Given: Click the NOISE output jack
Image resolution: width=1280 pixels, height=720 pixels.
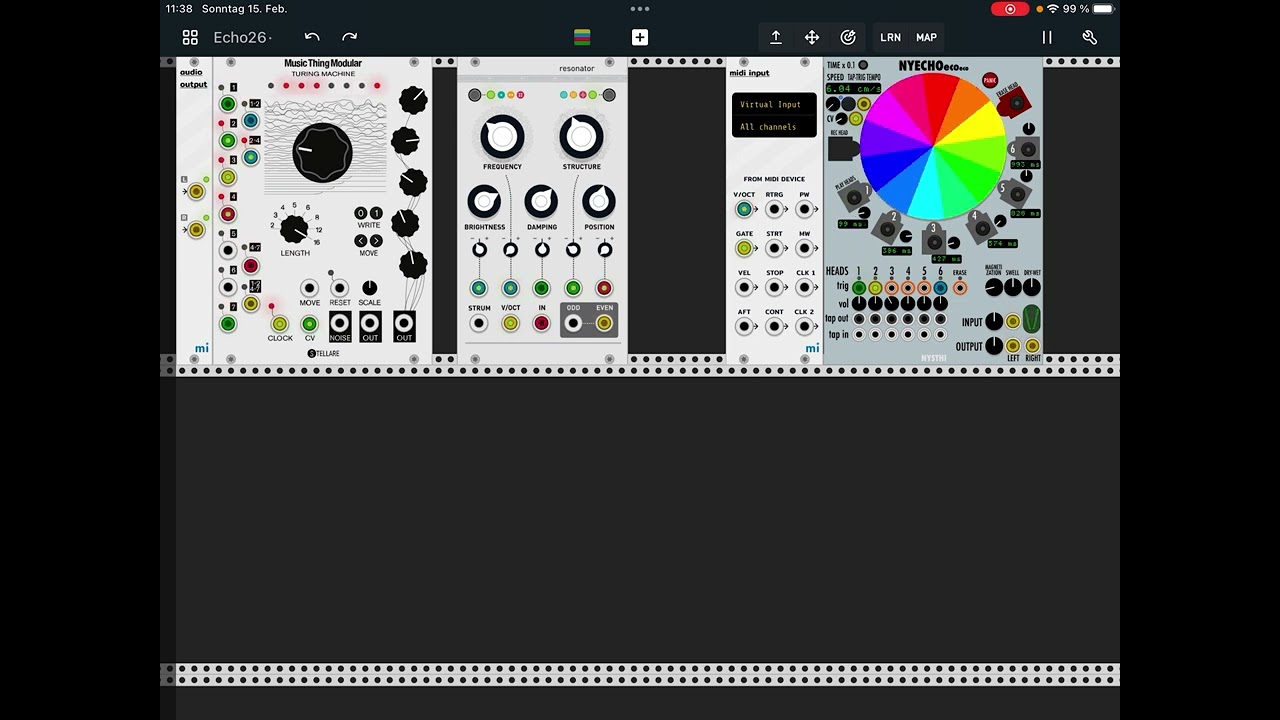Looking at the screenshot, I should (340, 323).
